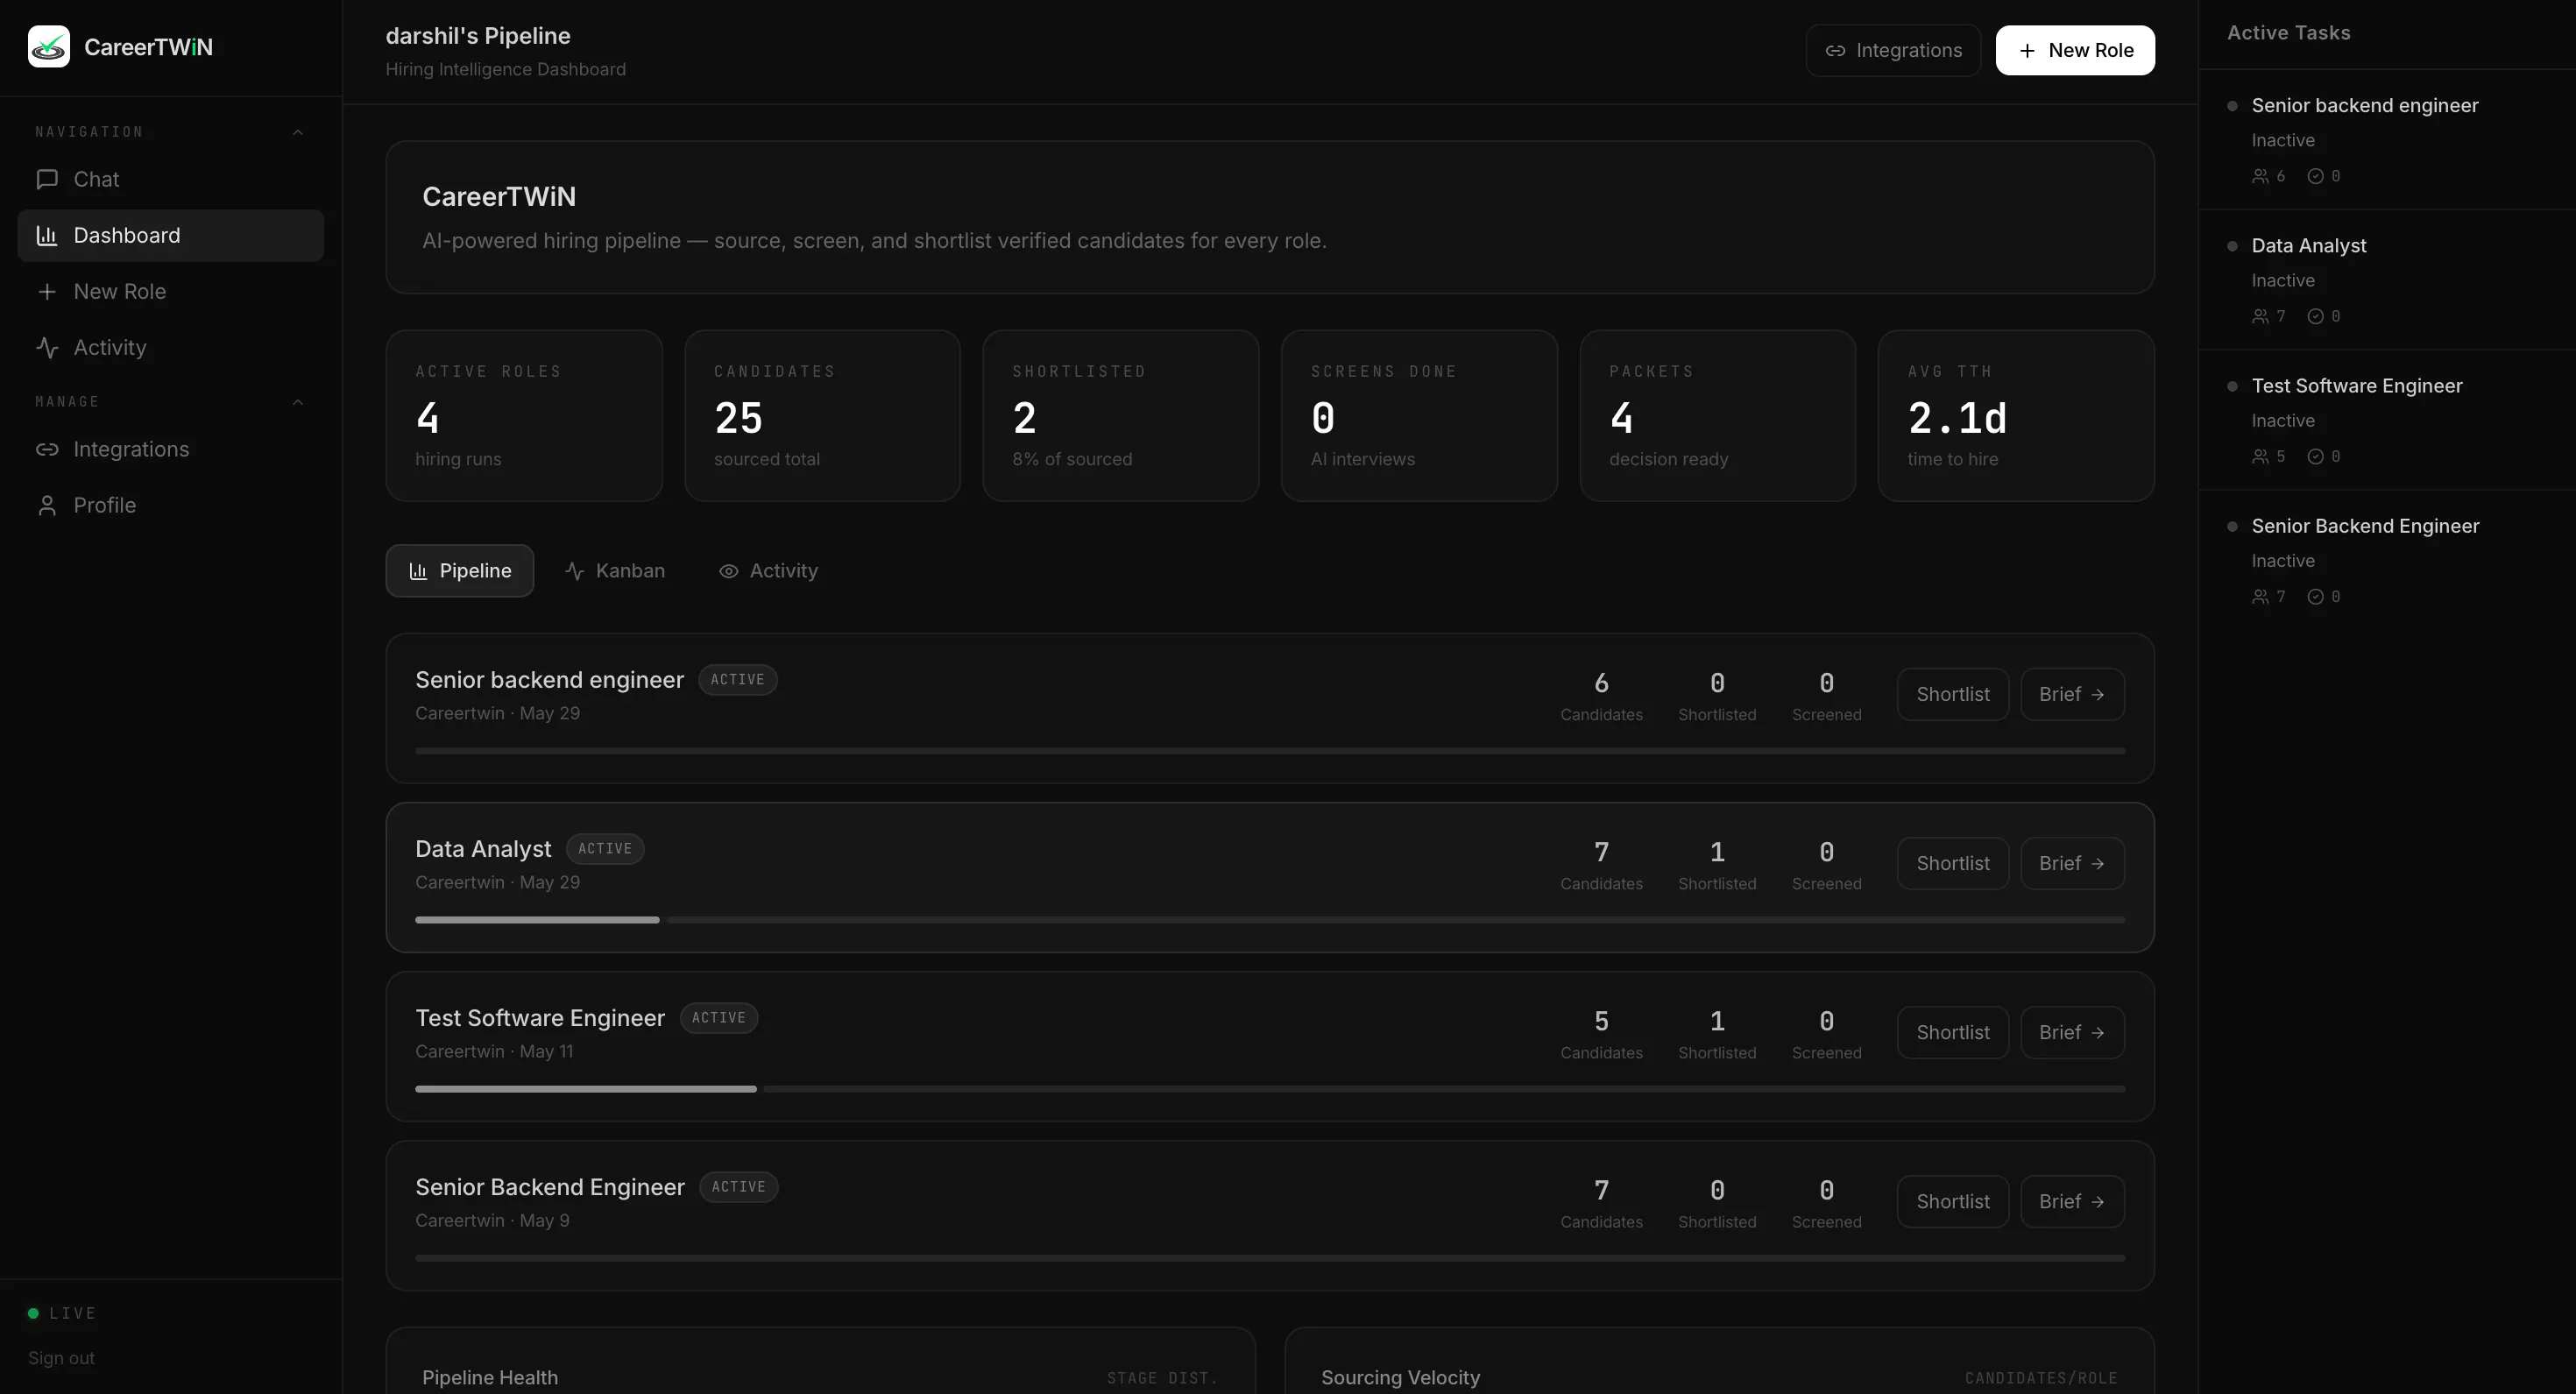Click Shortlist for Senior Backend Engineer May 9

pyautogui.click(x=1953, y=1201)
